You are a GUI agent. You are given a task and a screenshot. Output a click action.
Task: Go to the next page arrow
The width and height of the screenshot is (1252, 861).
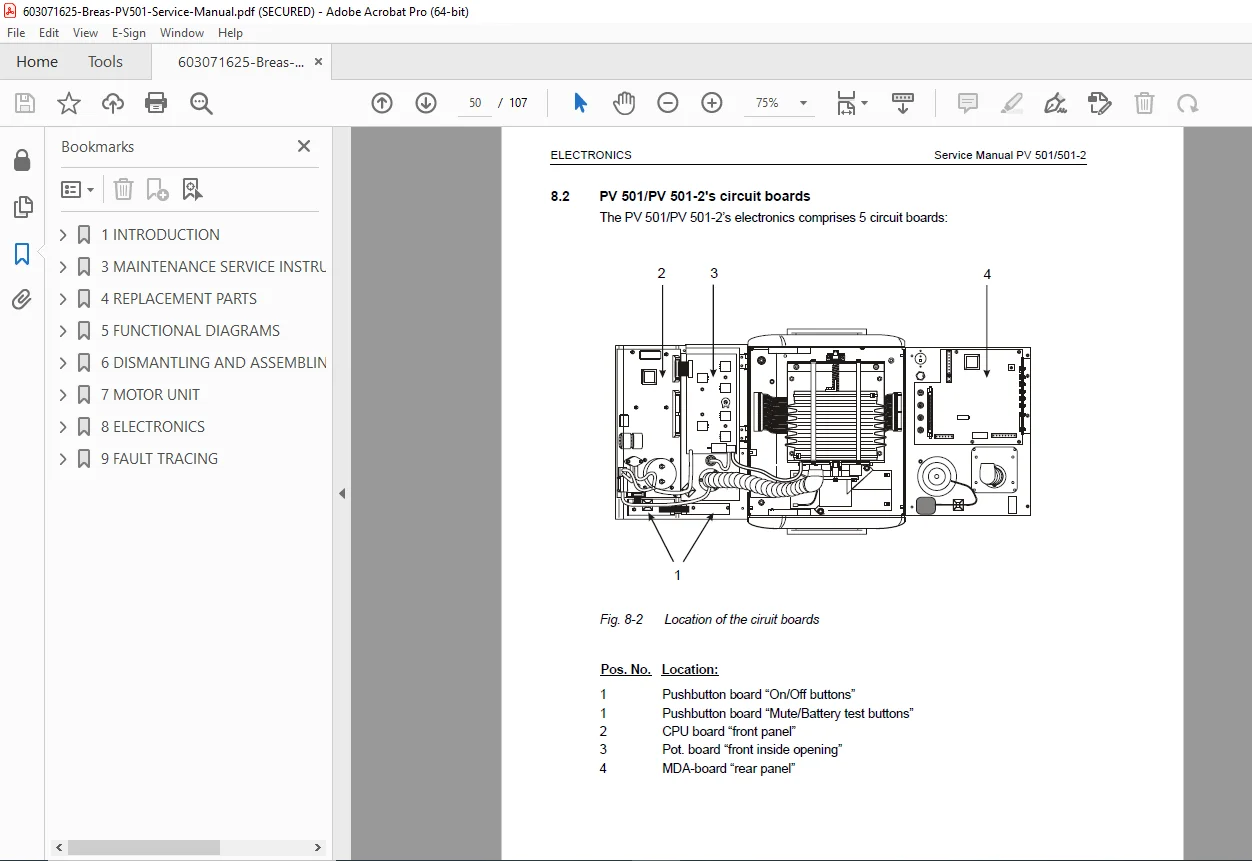pyautogui.click(x=426, y=103)
